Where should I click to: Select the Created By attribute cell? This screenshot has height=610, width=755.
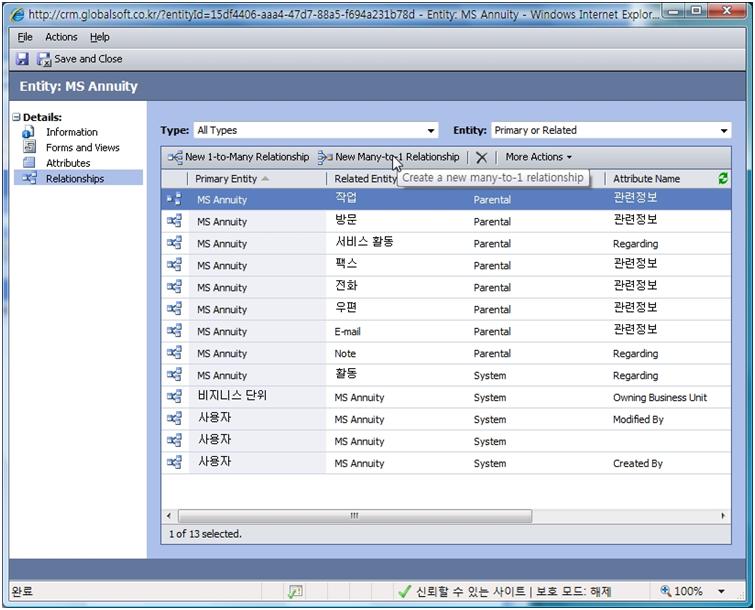(638, 463)
